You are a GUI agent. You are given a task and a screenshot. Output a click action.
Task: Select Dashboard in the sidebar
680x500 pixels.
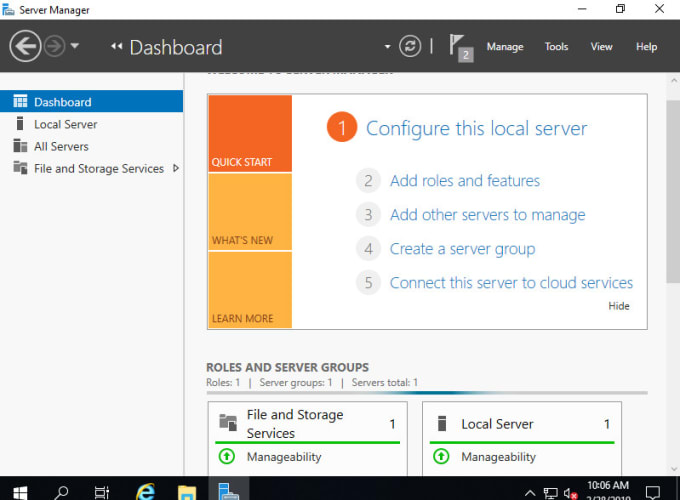pyautogui.click(x=92, y=101)
